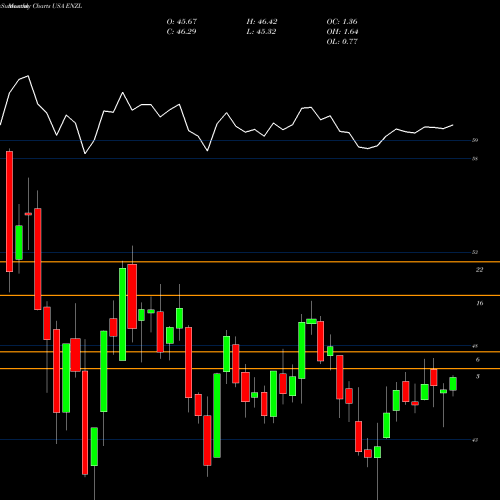Click the '58' price axis label

pyautogui.click(x=475, y=159)
